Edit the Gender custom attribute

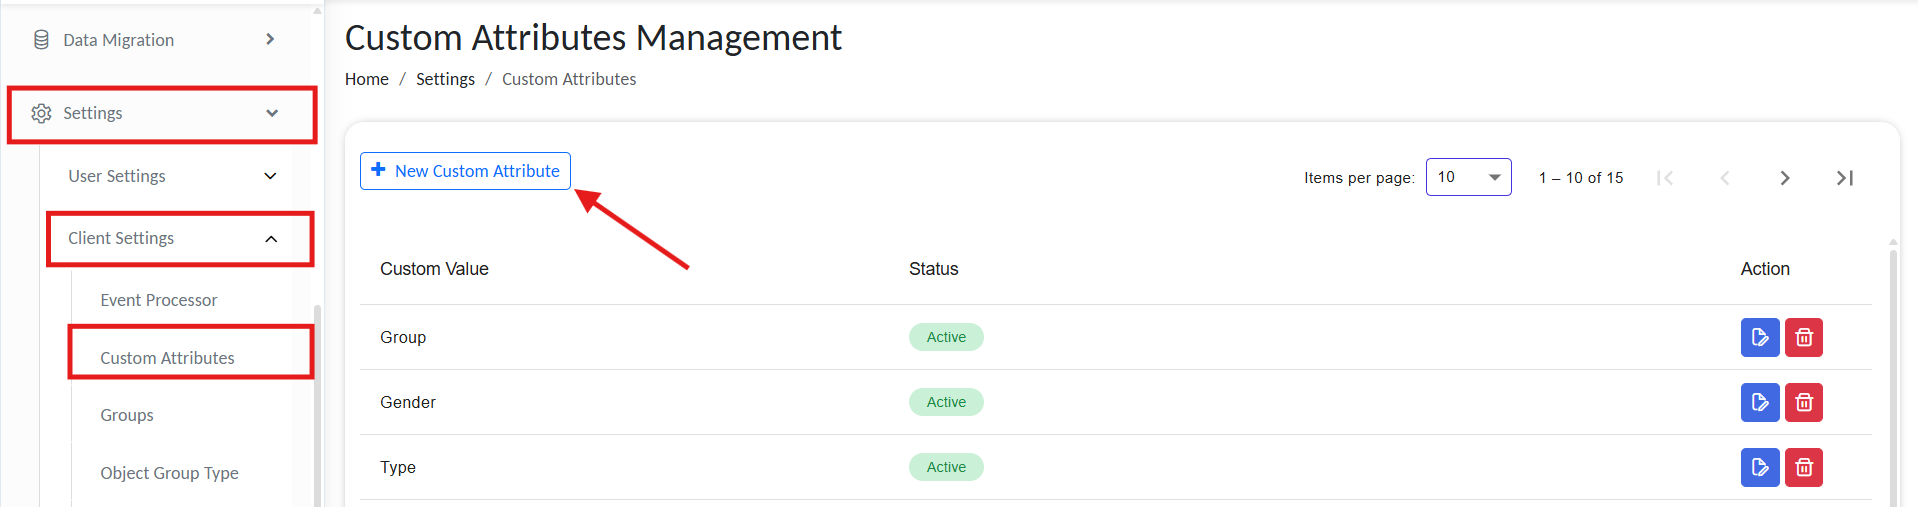click(1759, 403)
